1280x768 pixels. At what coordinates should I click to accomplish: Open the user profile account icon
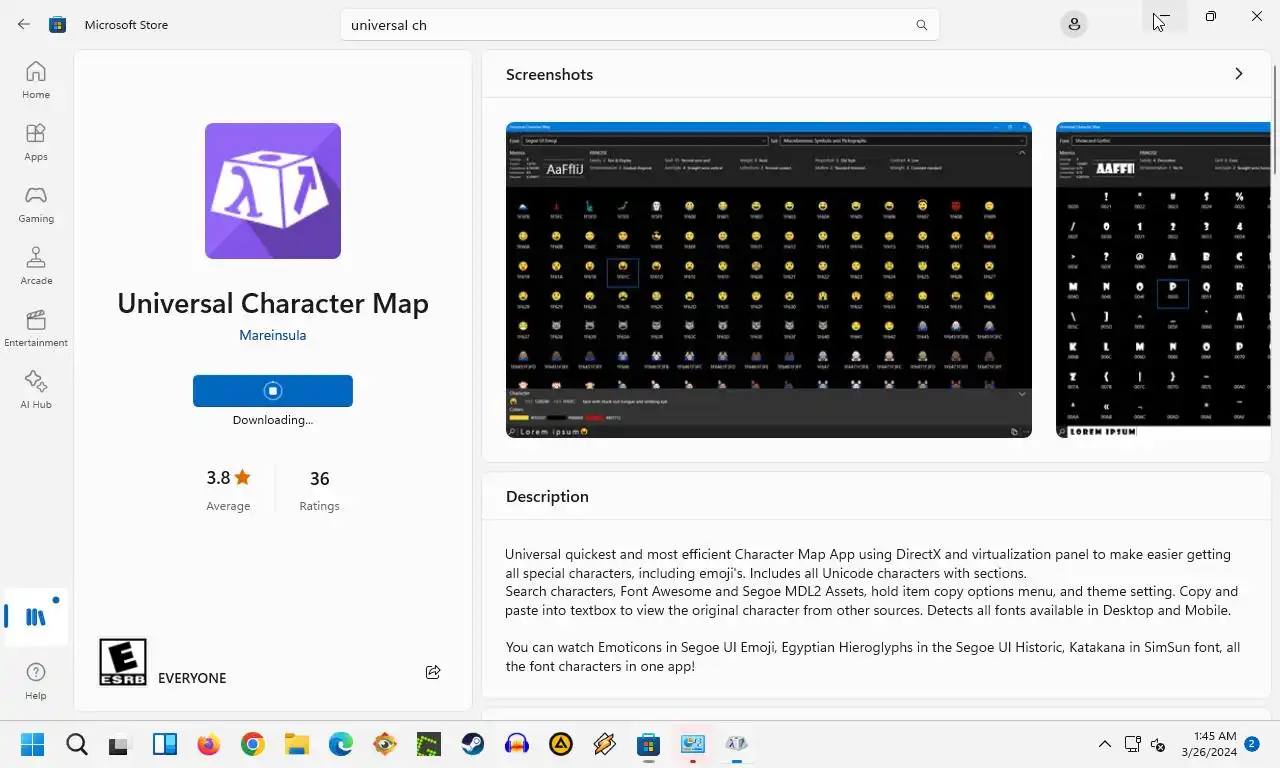tap(1074, 24)
